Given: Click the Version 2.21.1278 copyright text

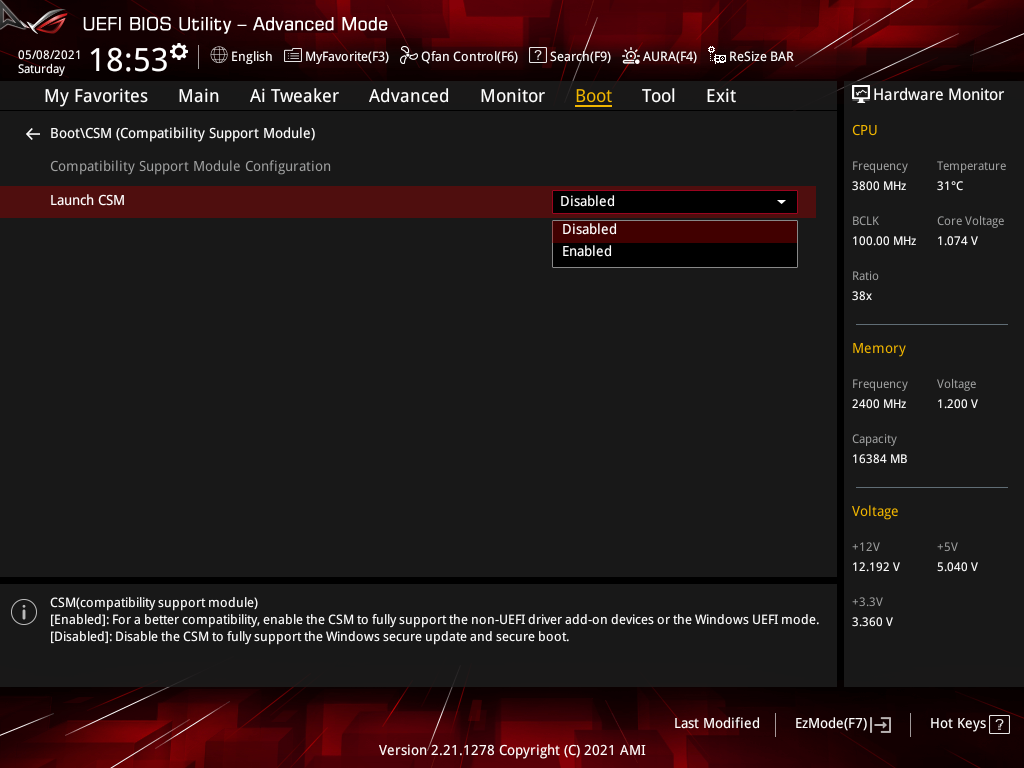Looking at the screenshot, I should point(512,750).
